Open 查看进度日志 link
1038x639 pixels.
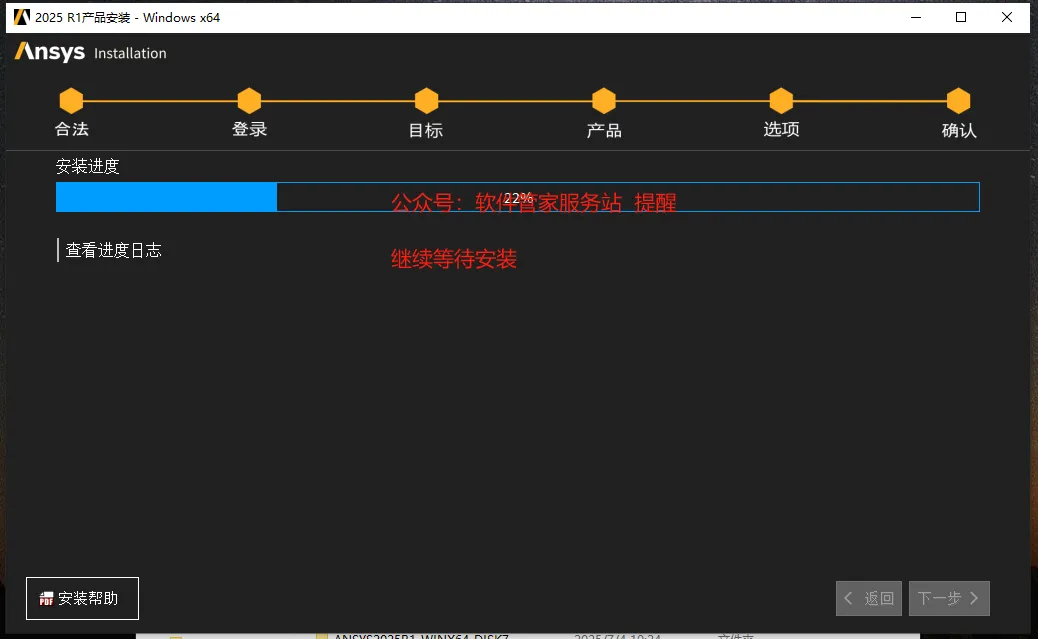click(113, 250)
